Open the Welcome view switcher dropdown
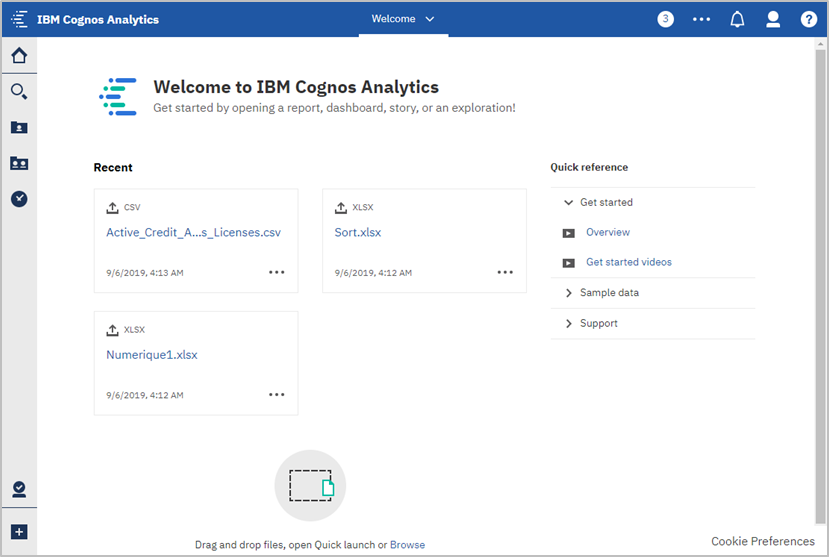 coord(403,19)
